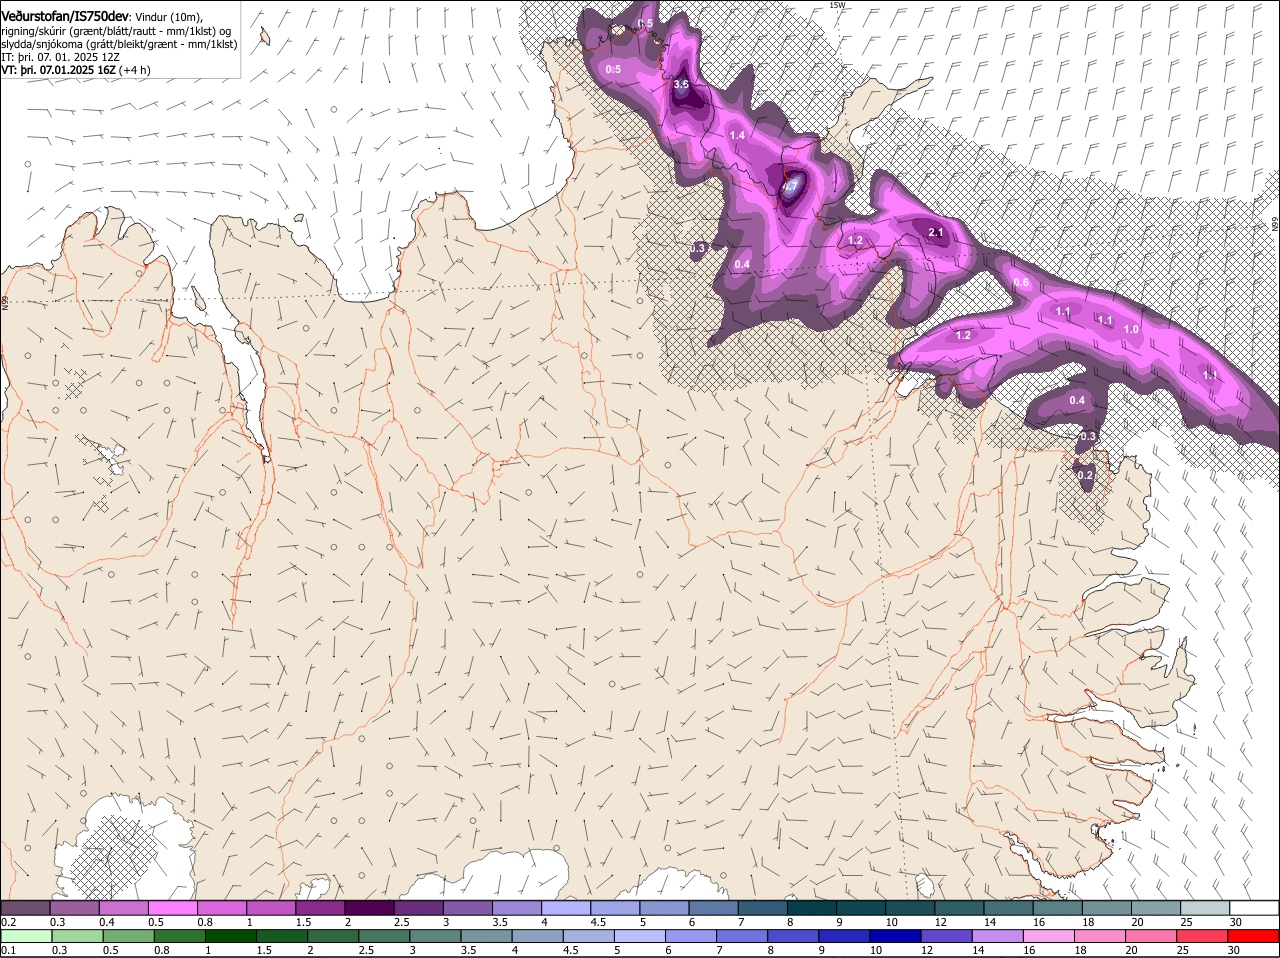Click the 14 label in the upper legend
The image size is (1280, 958).
pyautogui.click(x=989, y=922)
